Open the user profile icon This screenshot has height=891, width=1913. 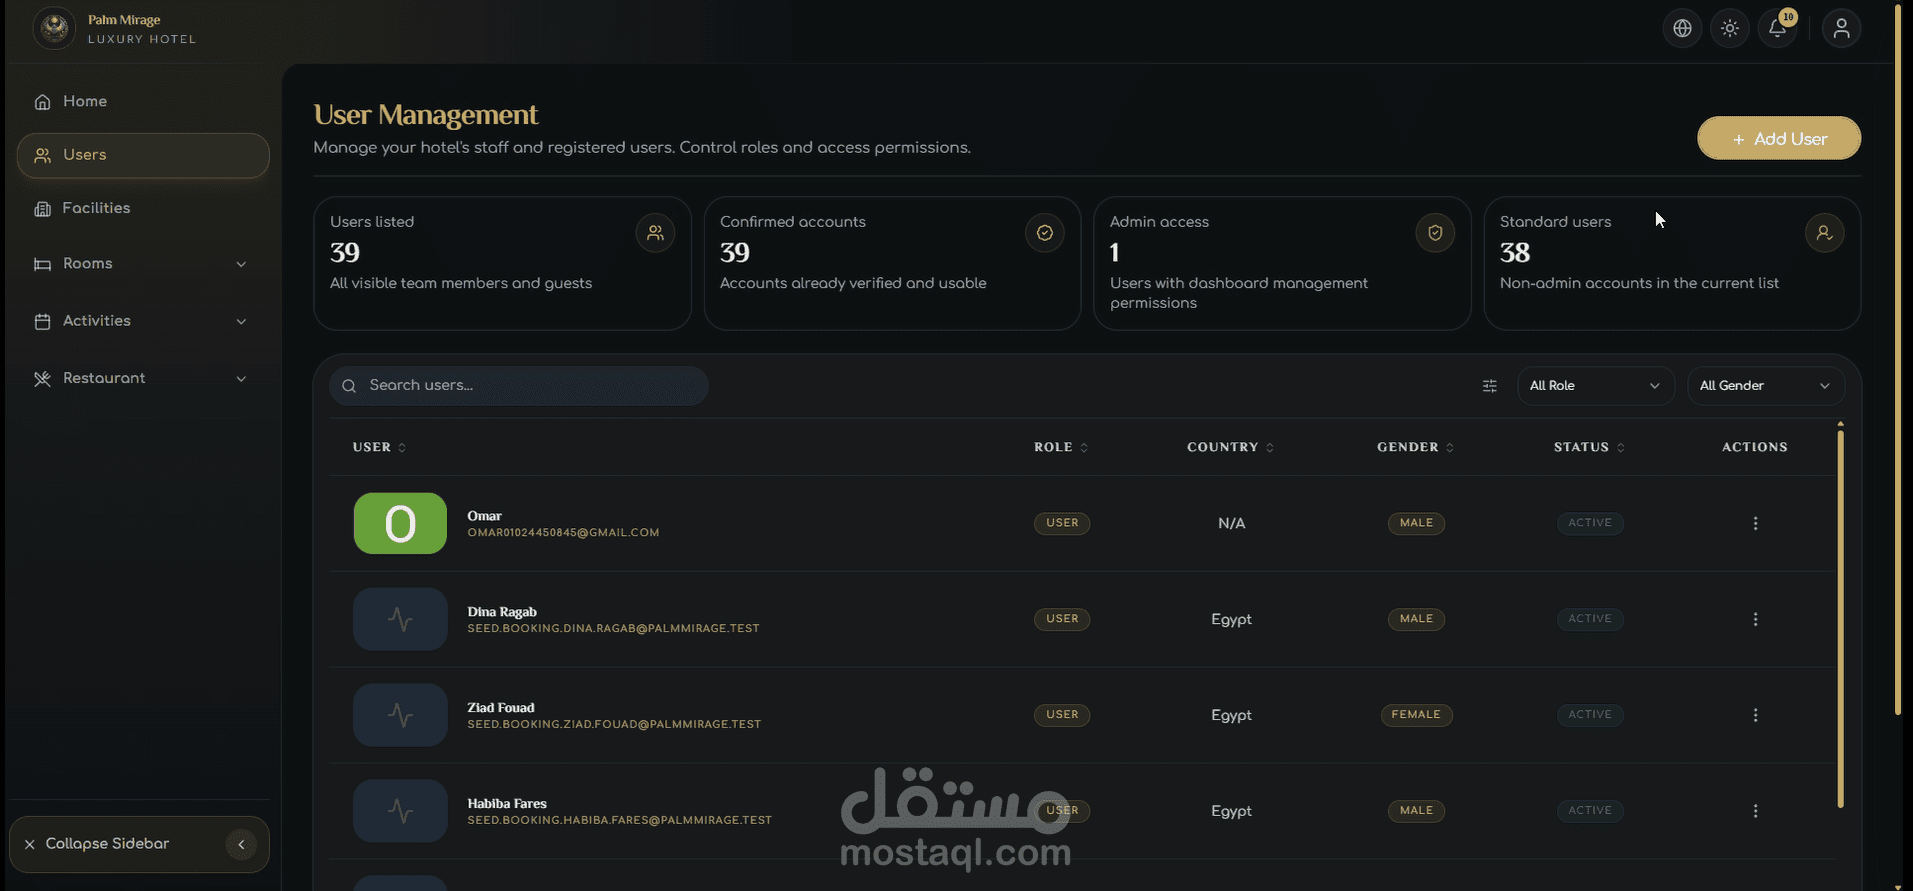[x=1841, y=28]
